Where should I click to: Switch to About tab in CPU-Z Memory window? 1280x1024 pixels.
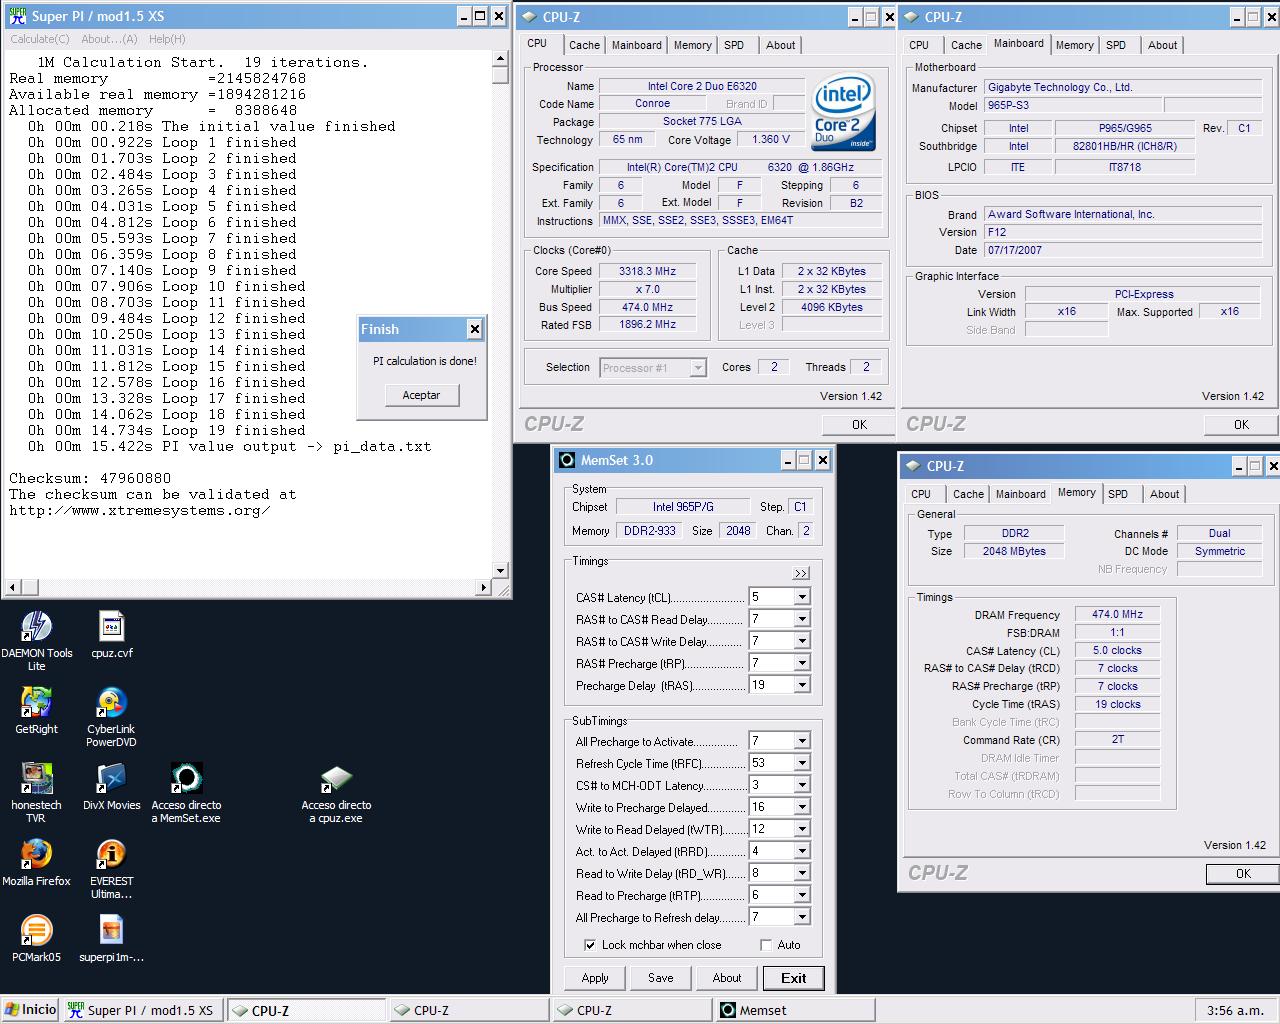[1164, 494]
